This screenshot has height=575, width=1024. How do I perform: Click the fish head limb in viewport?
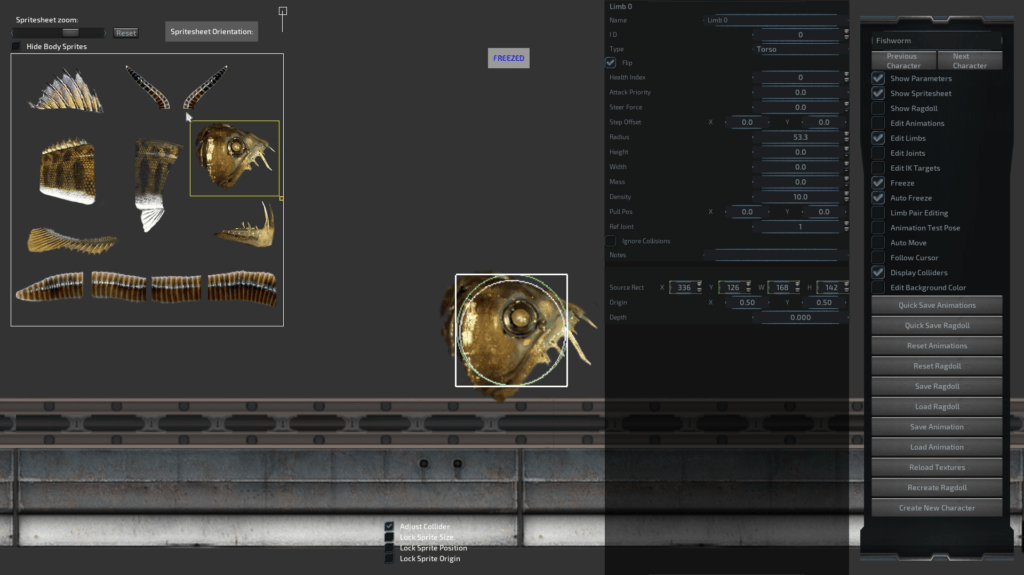(511, 330)
